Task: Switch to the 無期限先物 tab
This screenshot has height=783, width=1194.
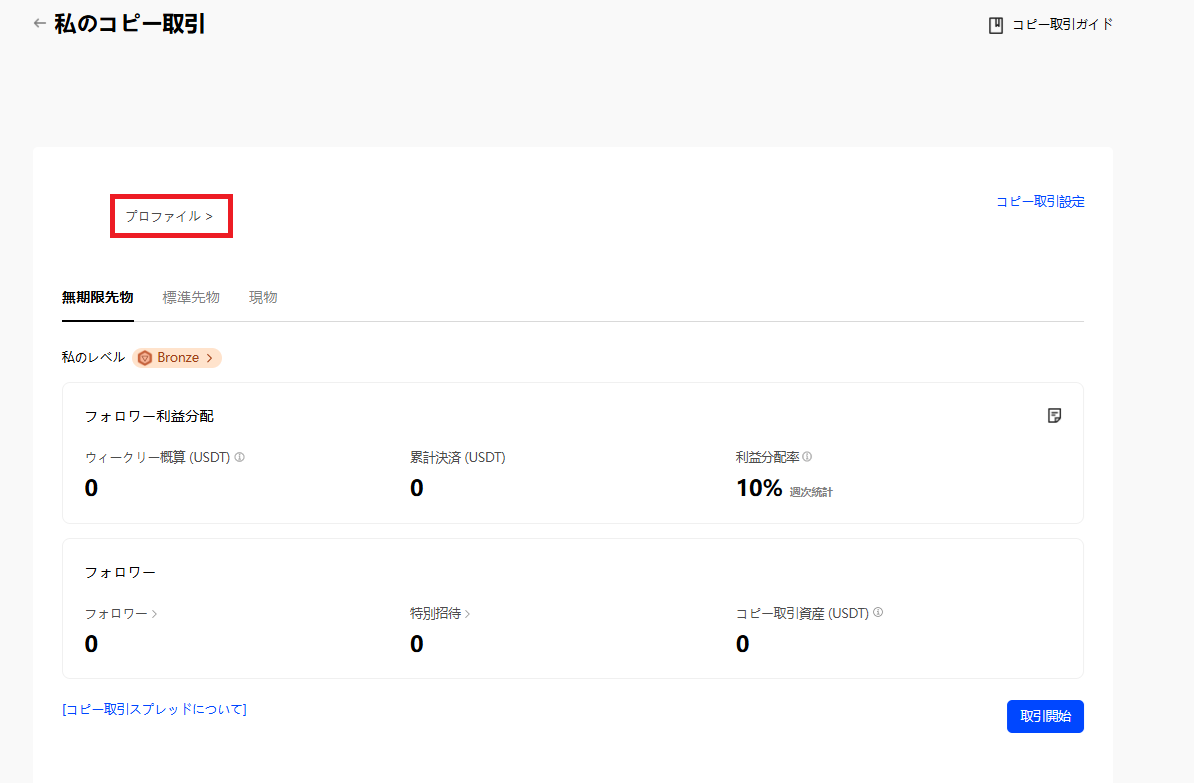Action: click(97, 297)
